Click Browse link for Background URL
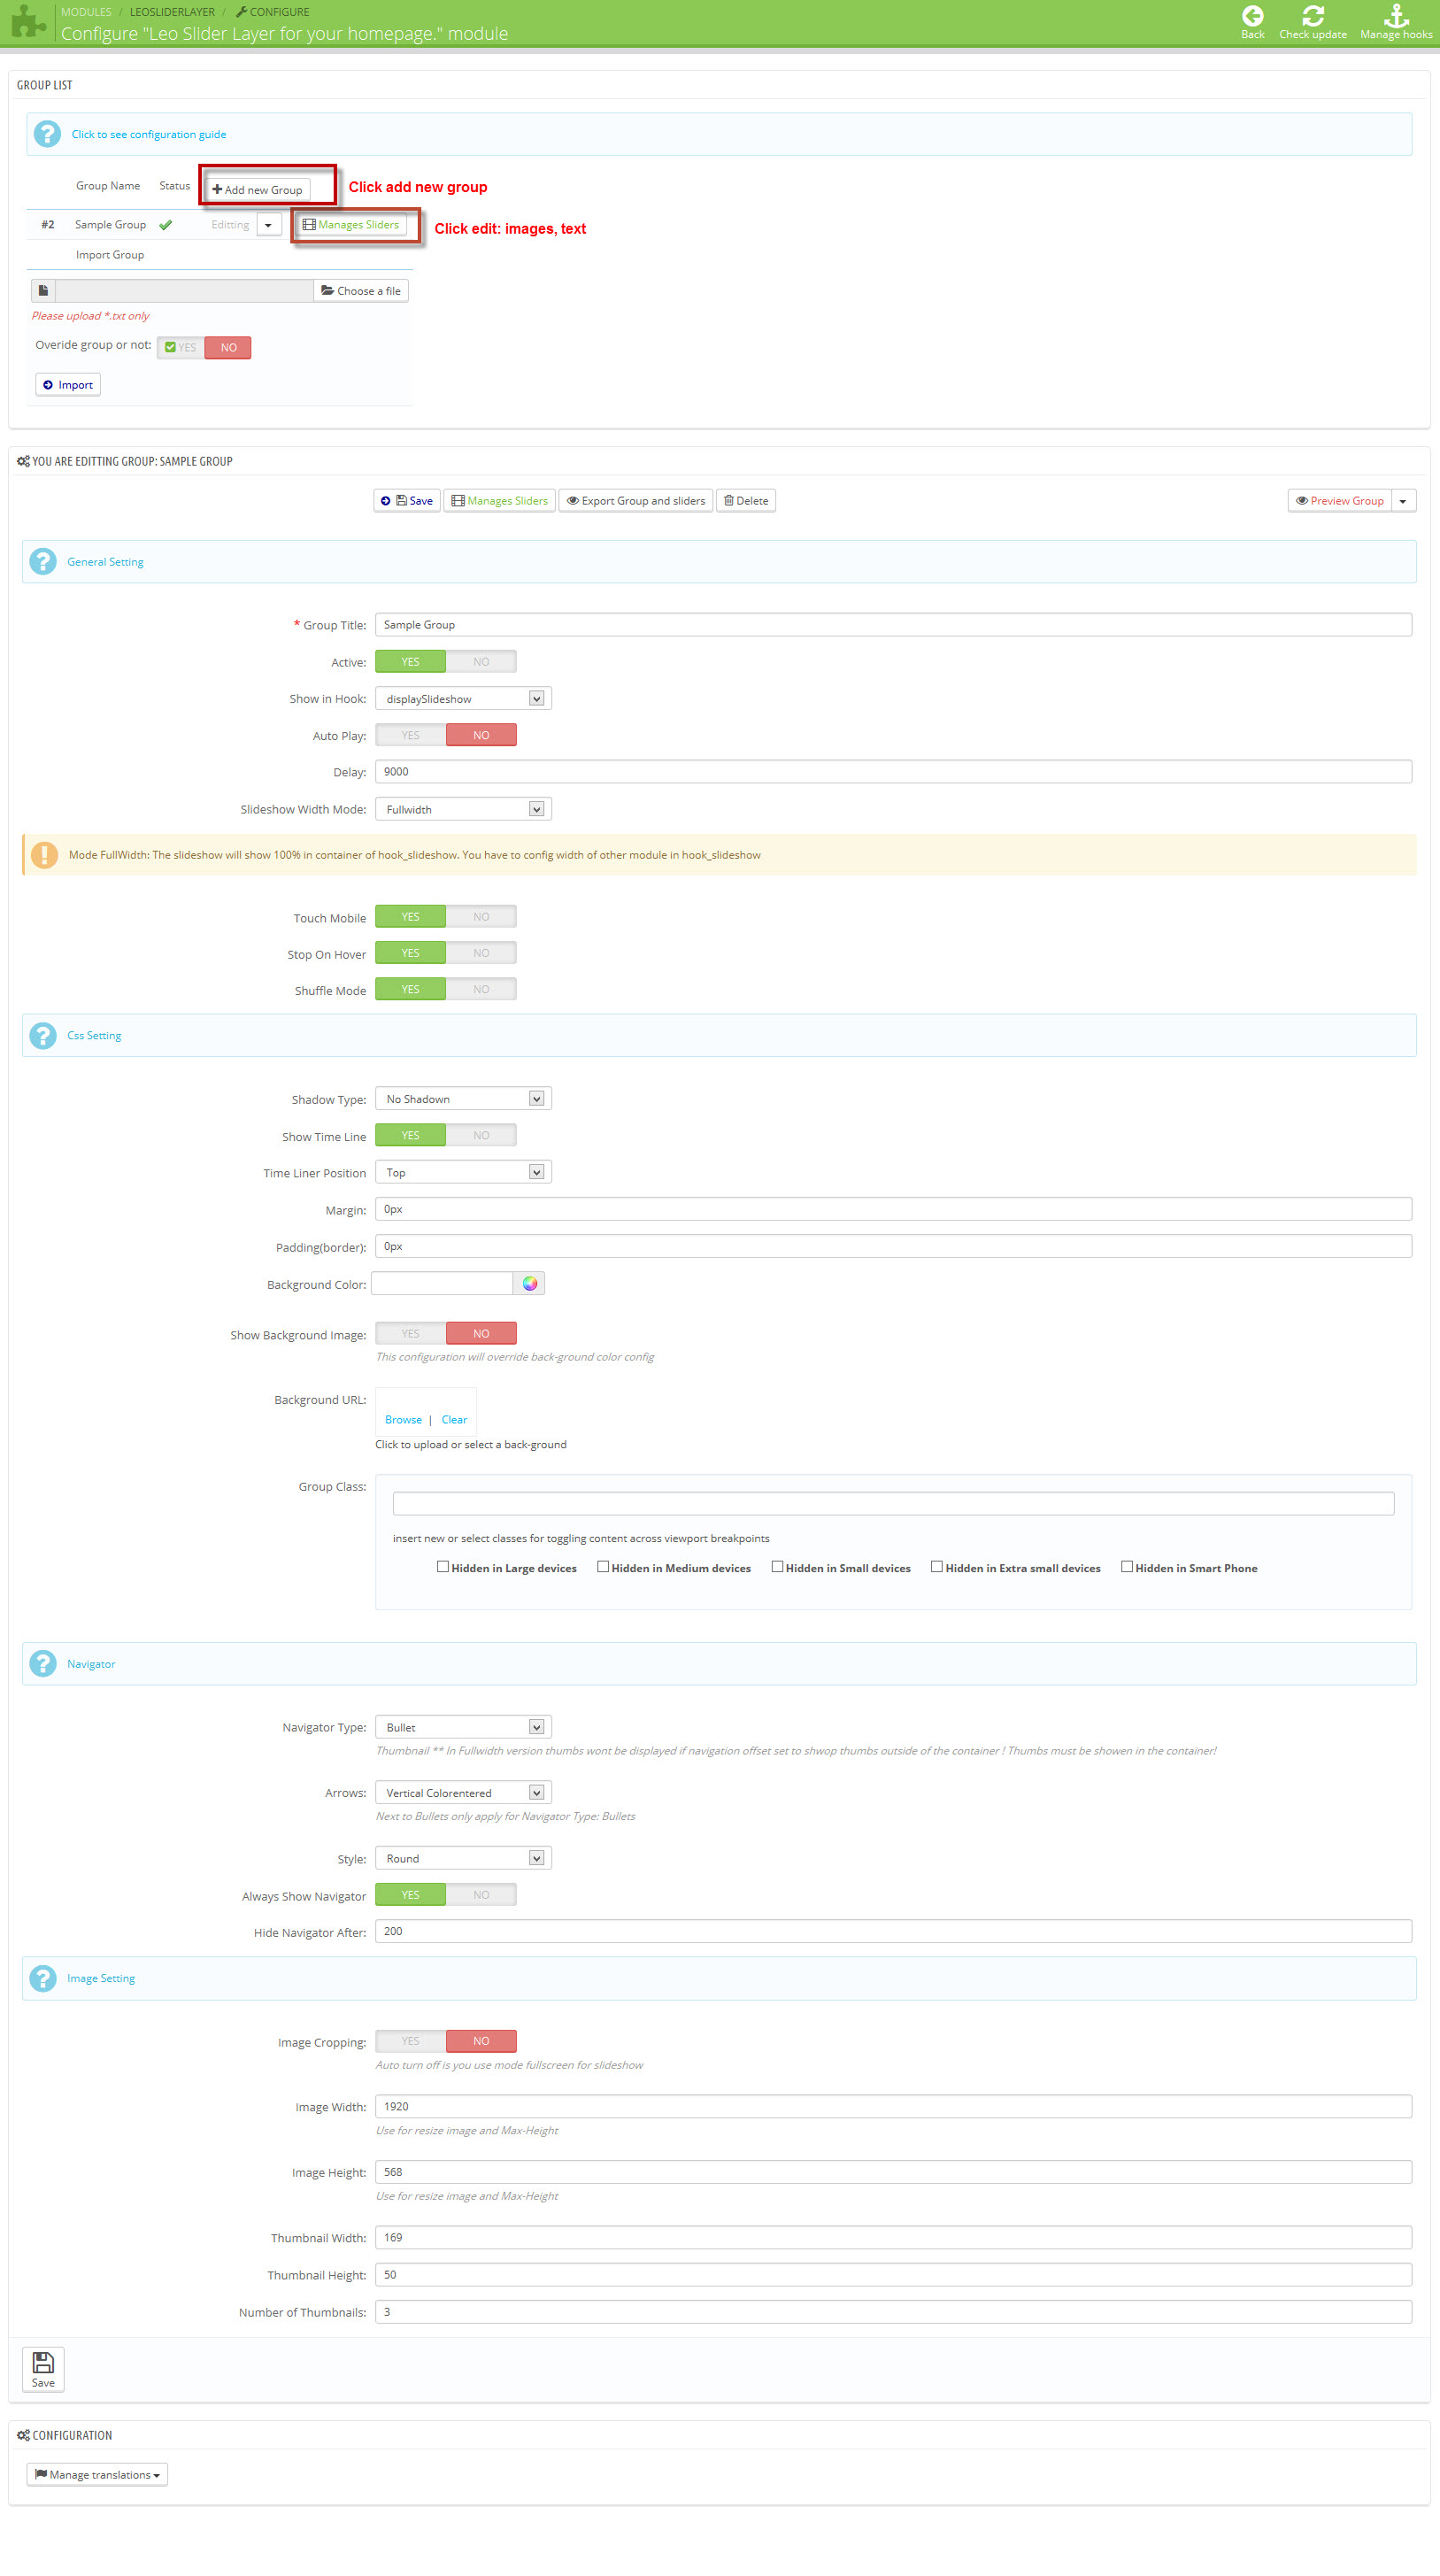This screenshot has width=1440, height=2576. tap(403, 1420)
